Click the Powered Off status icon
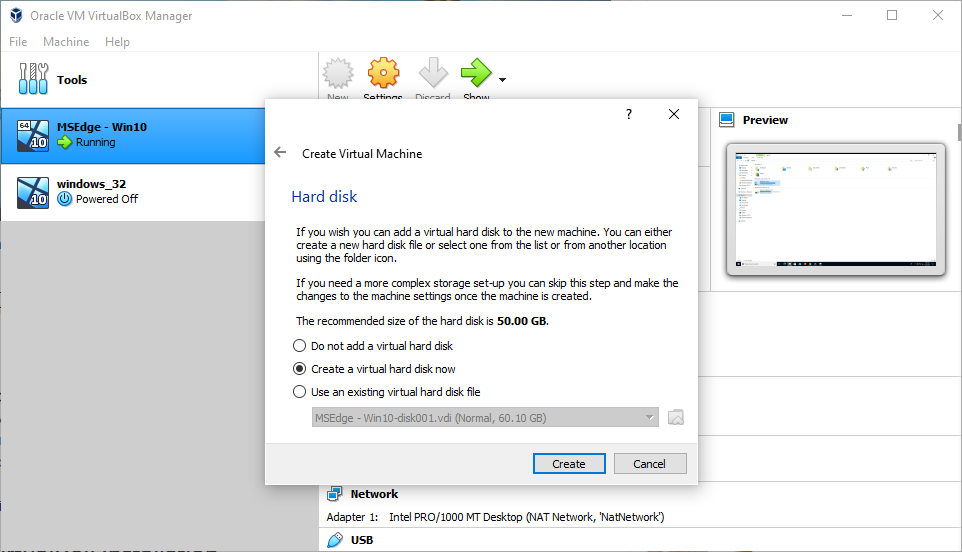Image resolution: width=962 pixels, height=552 pixels. click(64, 199)
